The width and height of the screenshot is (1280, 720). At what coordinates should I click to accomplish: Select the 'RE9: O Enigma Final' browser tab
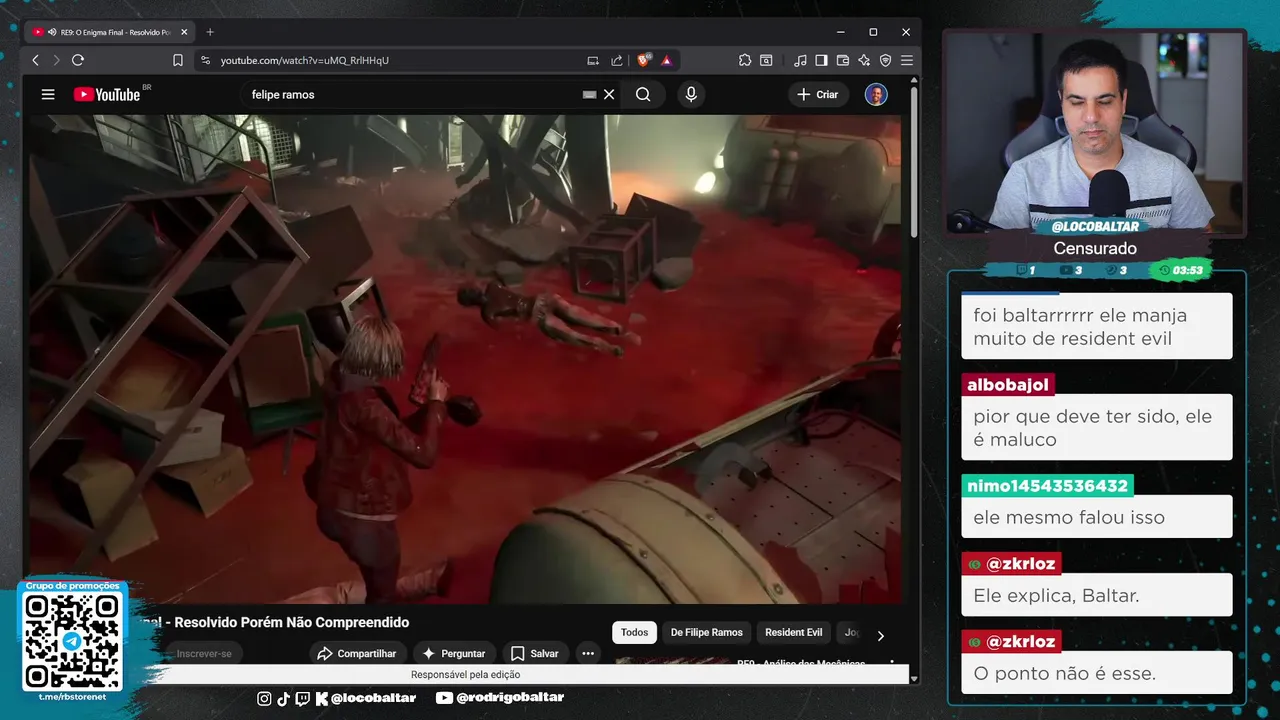[110, 32]
